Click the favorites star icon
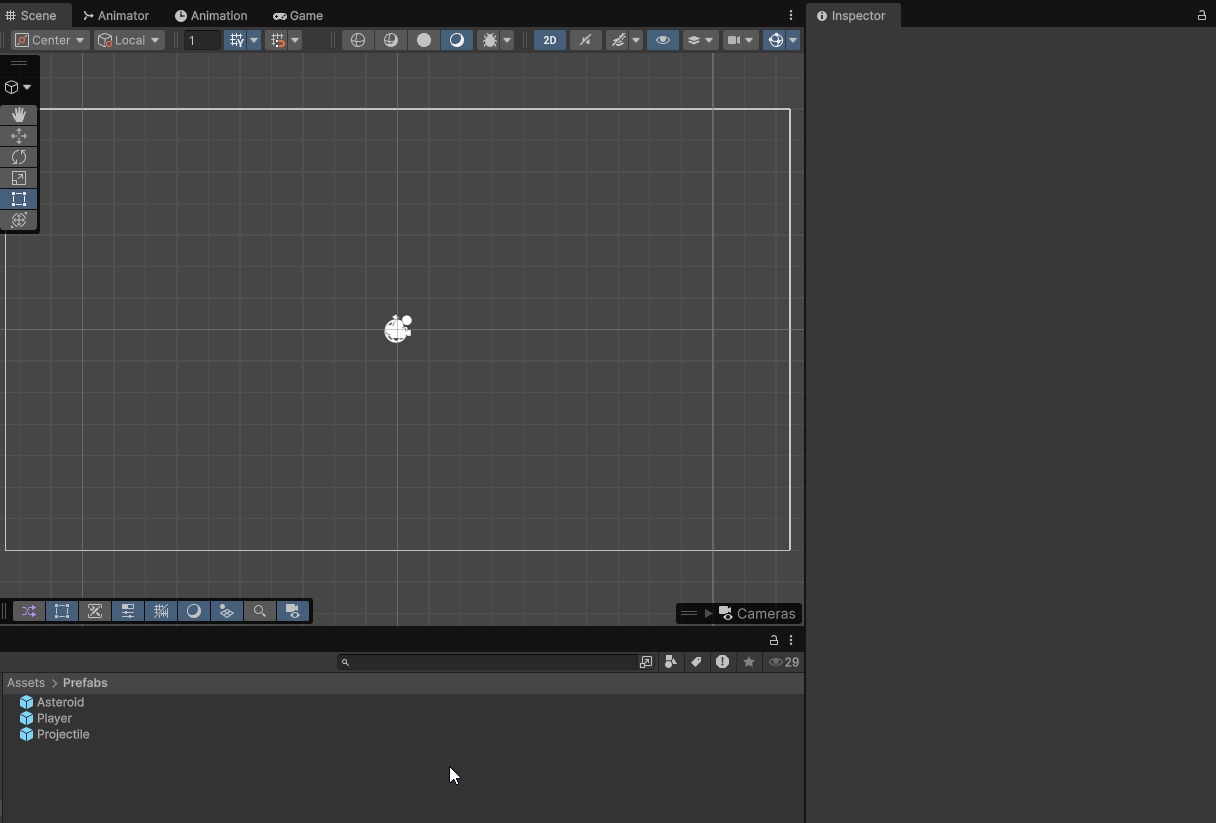 (x=749, y=662)
